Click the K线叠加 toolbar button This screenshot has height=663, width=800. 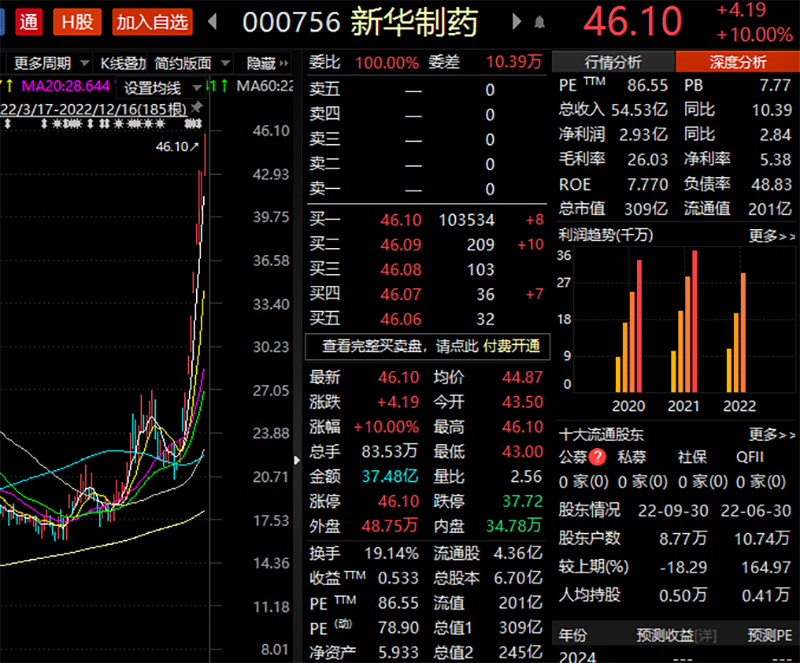click(x=123, y=63)
